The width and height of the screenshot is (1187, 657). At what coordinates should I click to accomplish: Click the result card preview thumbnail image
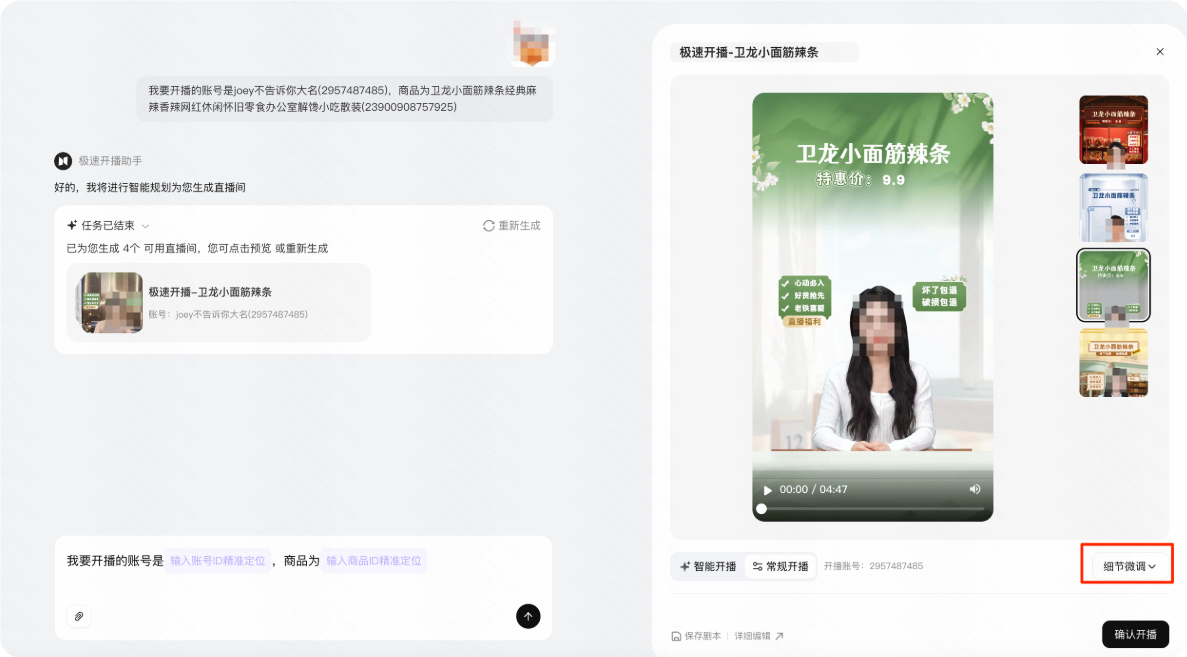tap(110, 303)
